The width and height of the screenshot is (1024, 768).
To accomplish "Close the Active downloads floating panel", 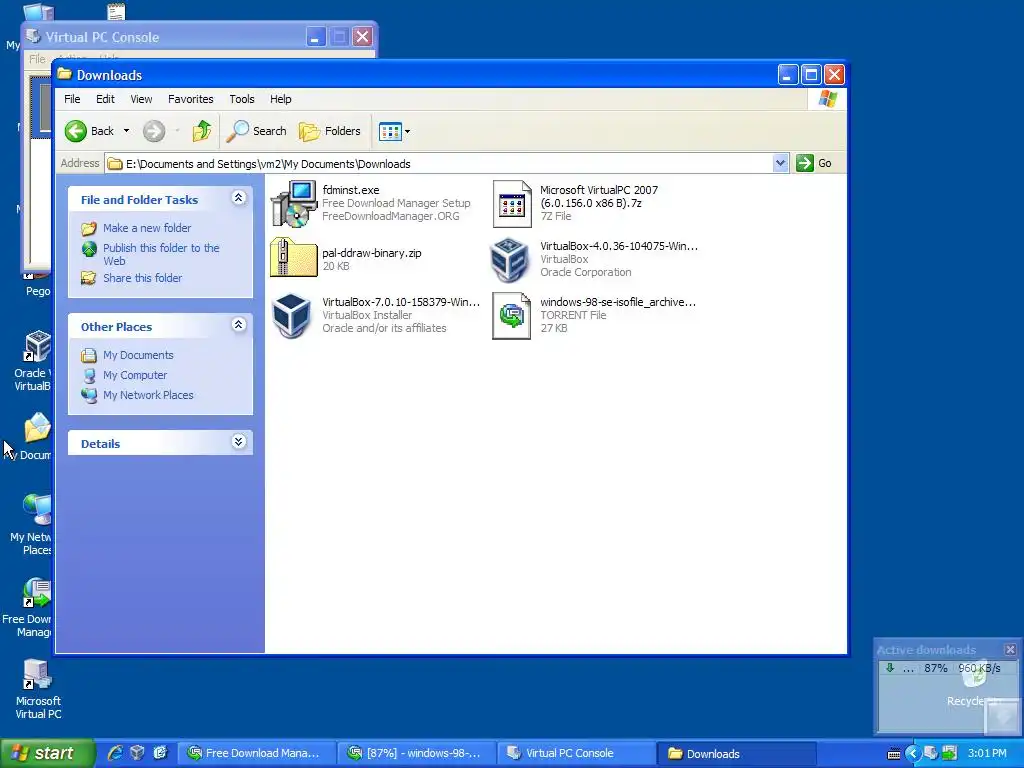I will click(1010, 650).
